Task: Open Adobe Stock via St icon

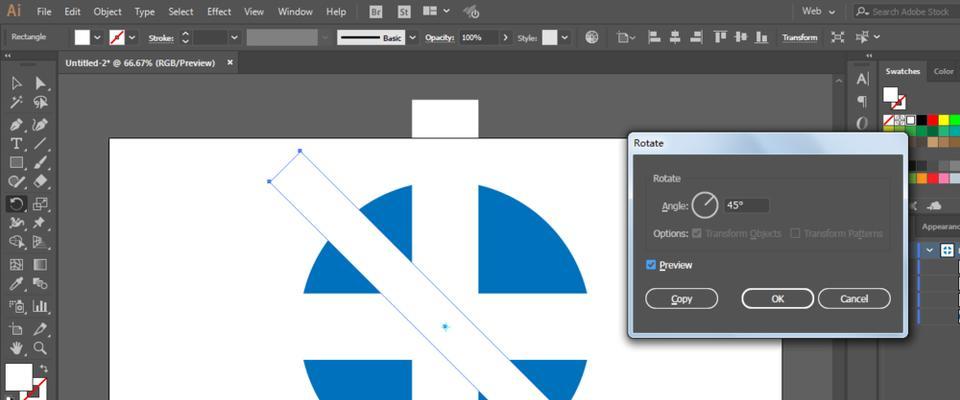Action: [x=404, y=12]
